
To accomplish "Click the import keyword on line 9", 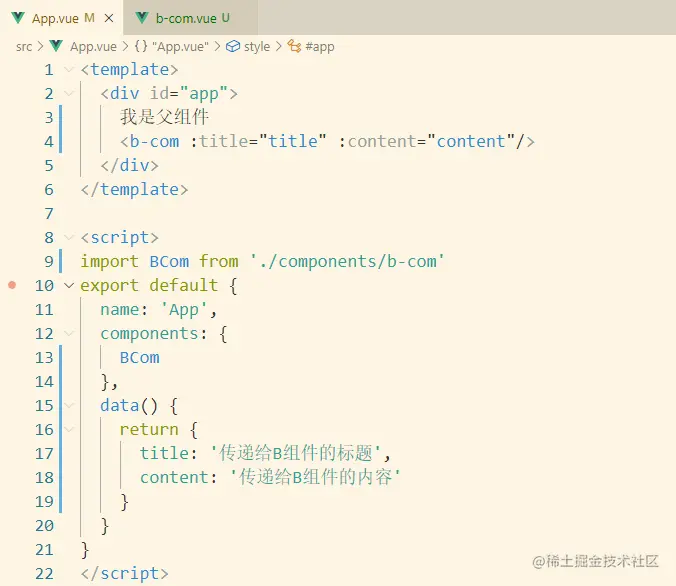I will click(110, 262).
